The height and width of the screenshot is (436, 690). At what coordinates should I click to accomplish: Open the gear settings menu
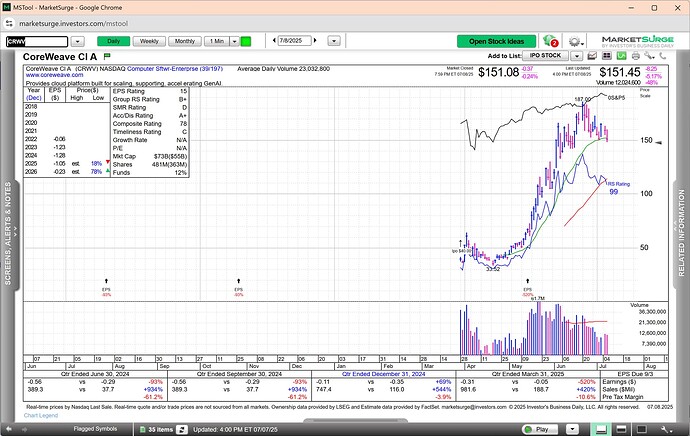pos(575,41)
